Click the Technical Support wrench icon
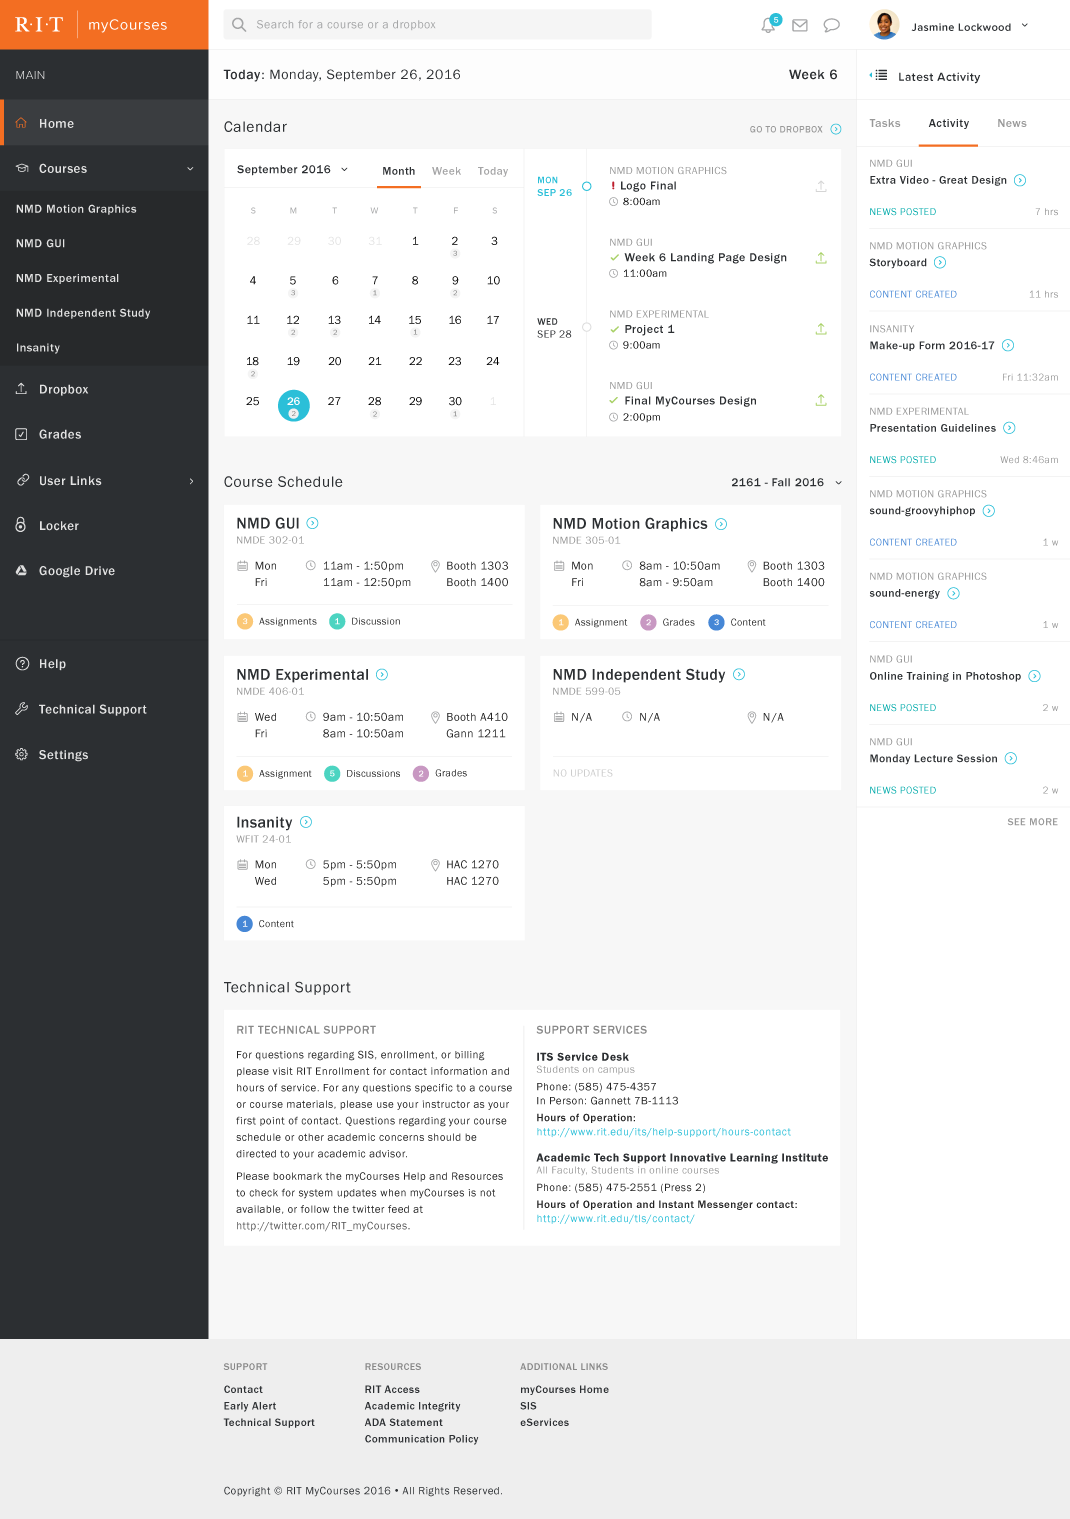Viewport: 1070px width, 1519px height. coord(21,708)
